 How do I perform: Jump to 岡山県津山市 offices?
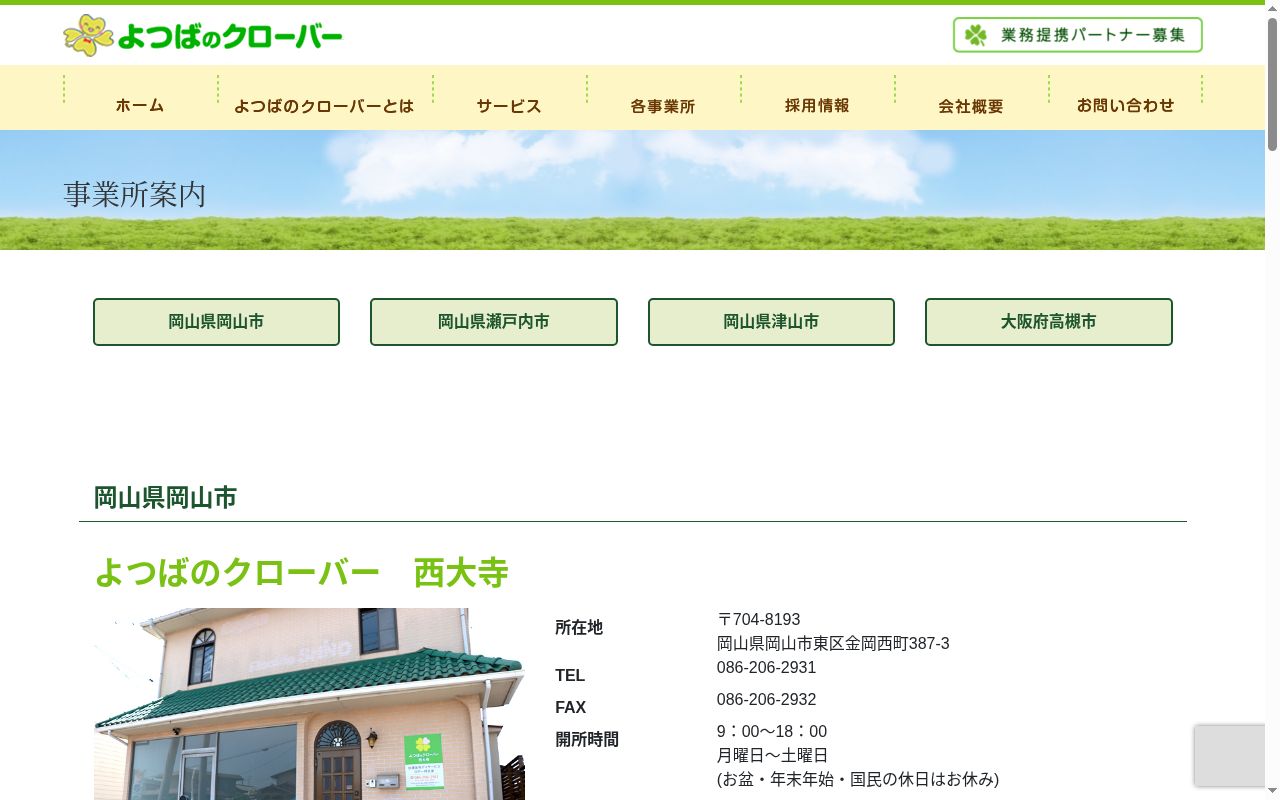pos(771,322)
